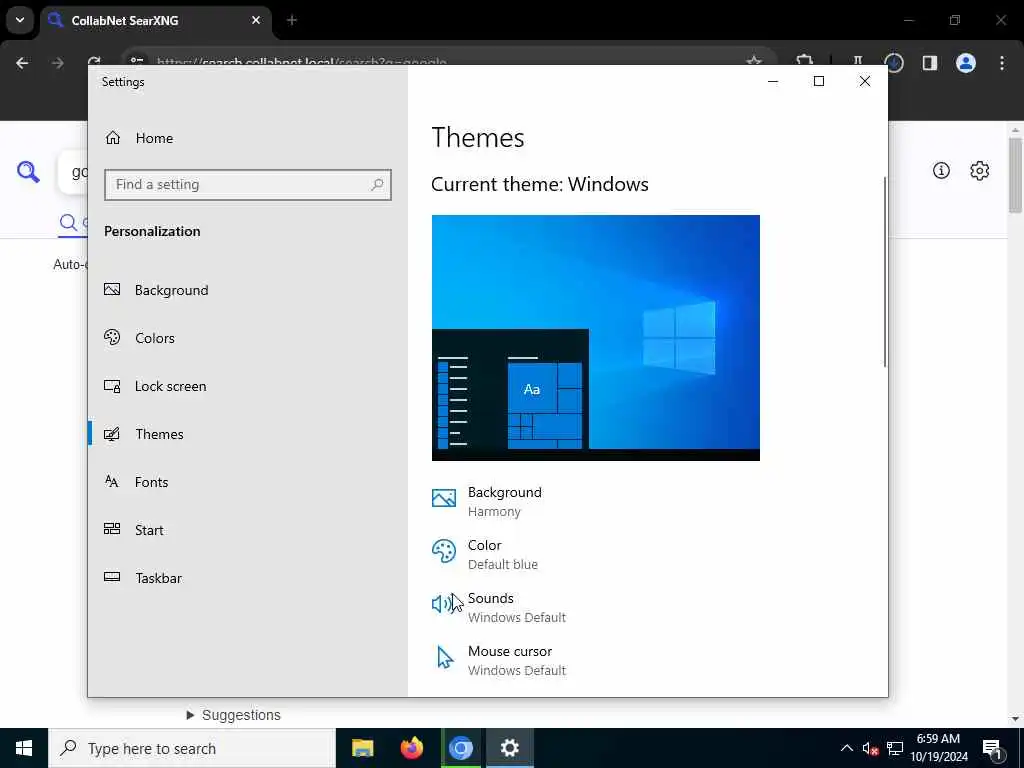
Task: Click the current Windows theme preview image
Action: pyautogui.click(x=596, y=338)
